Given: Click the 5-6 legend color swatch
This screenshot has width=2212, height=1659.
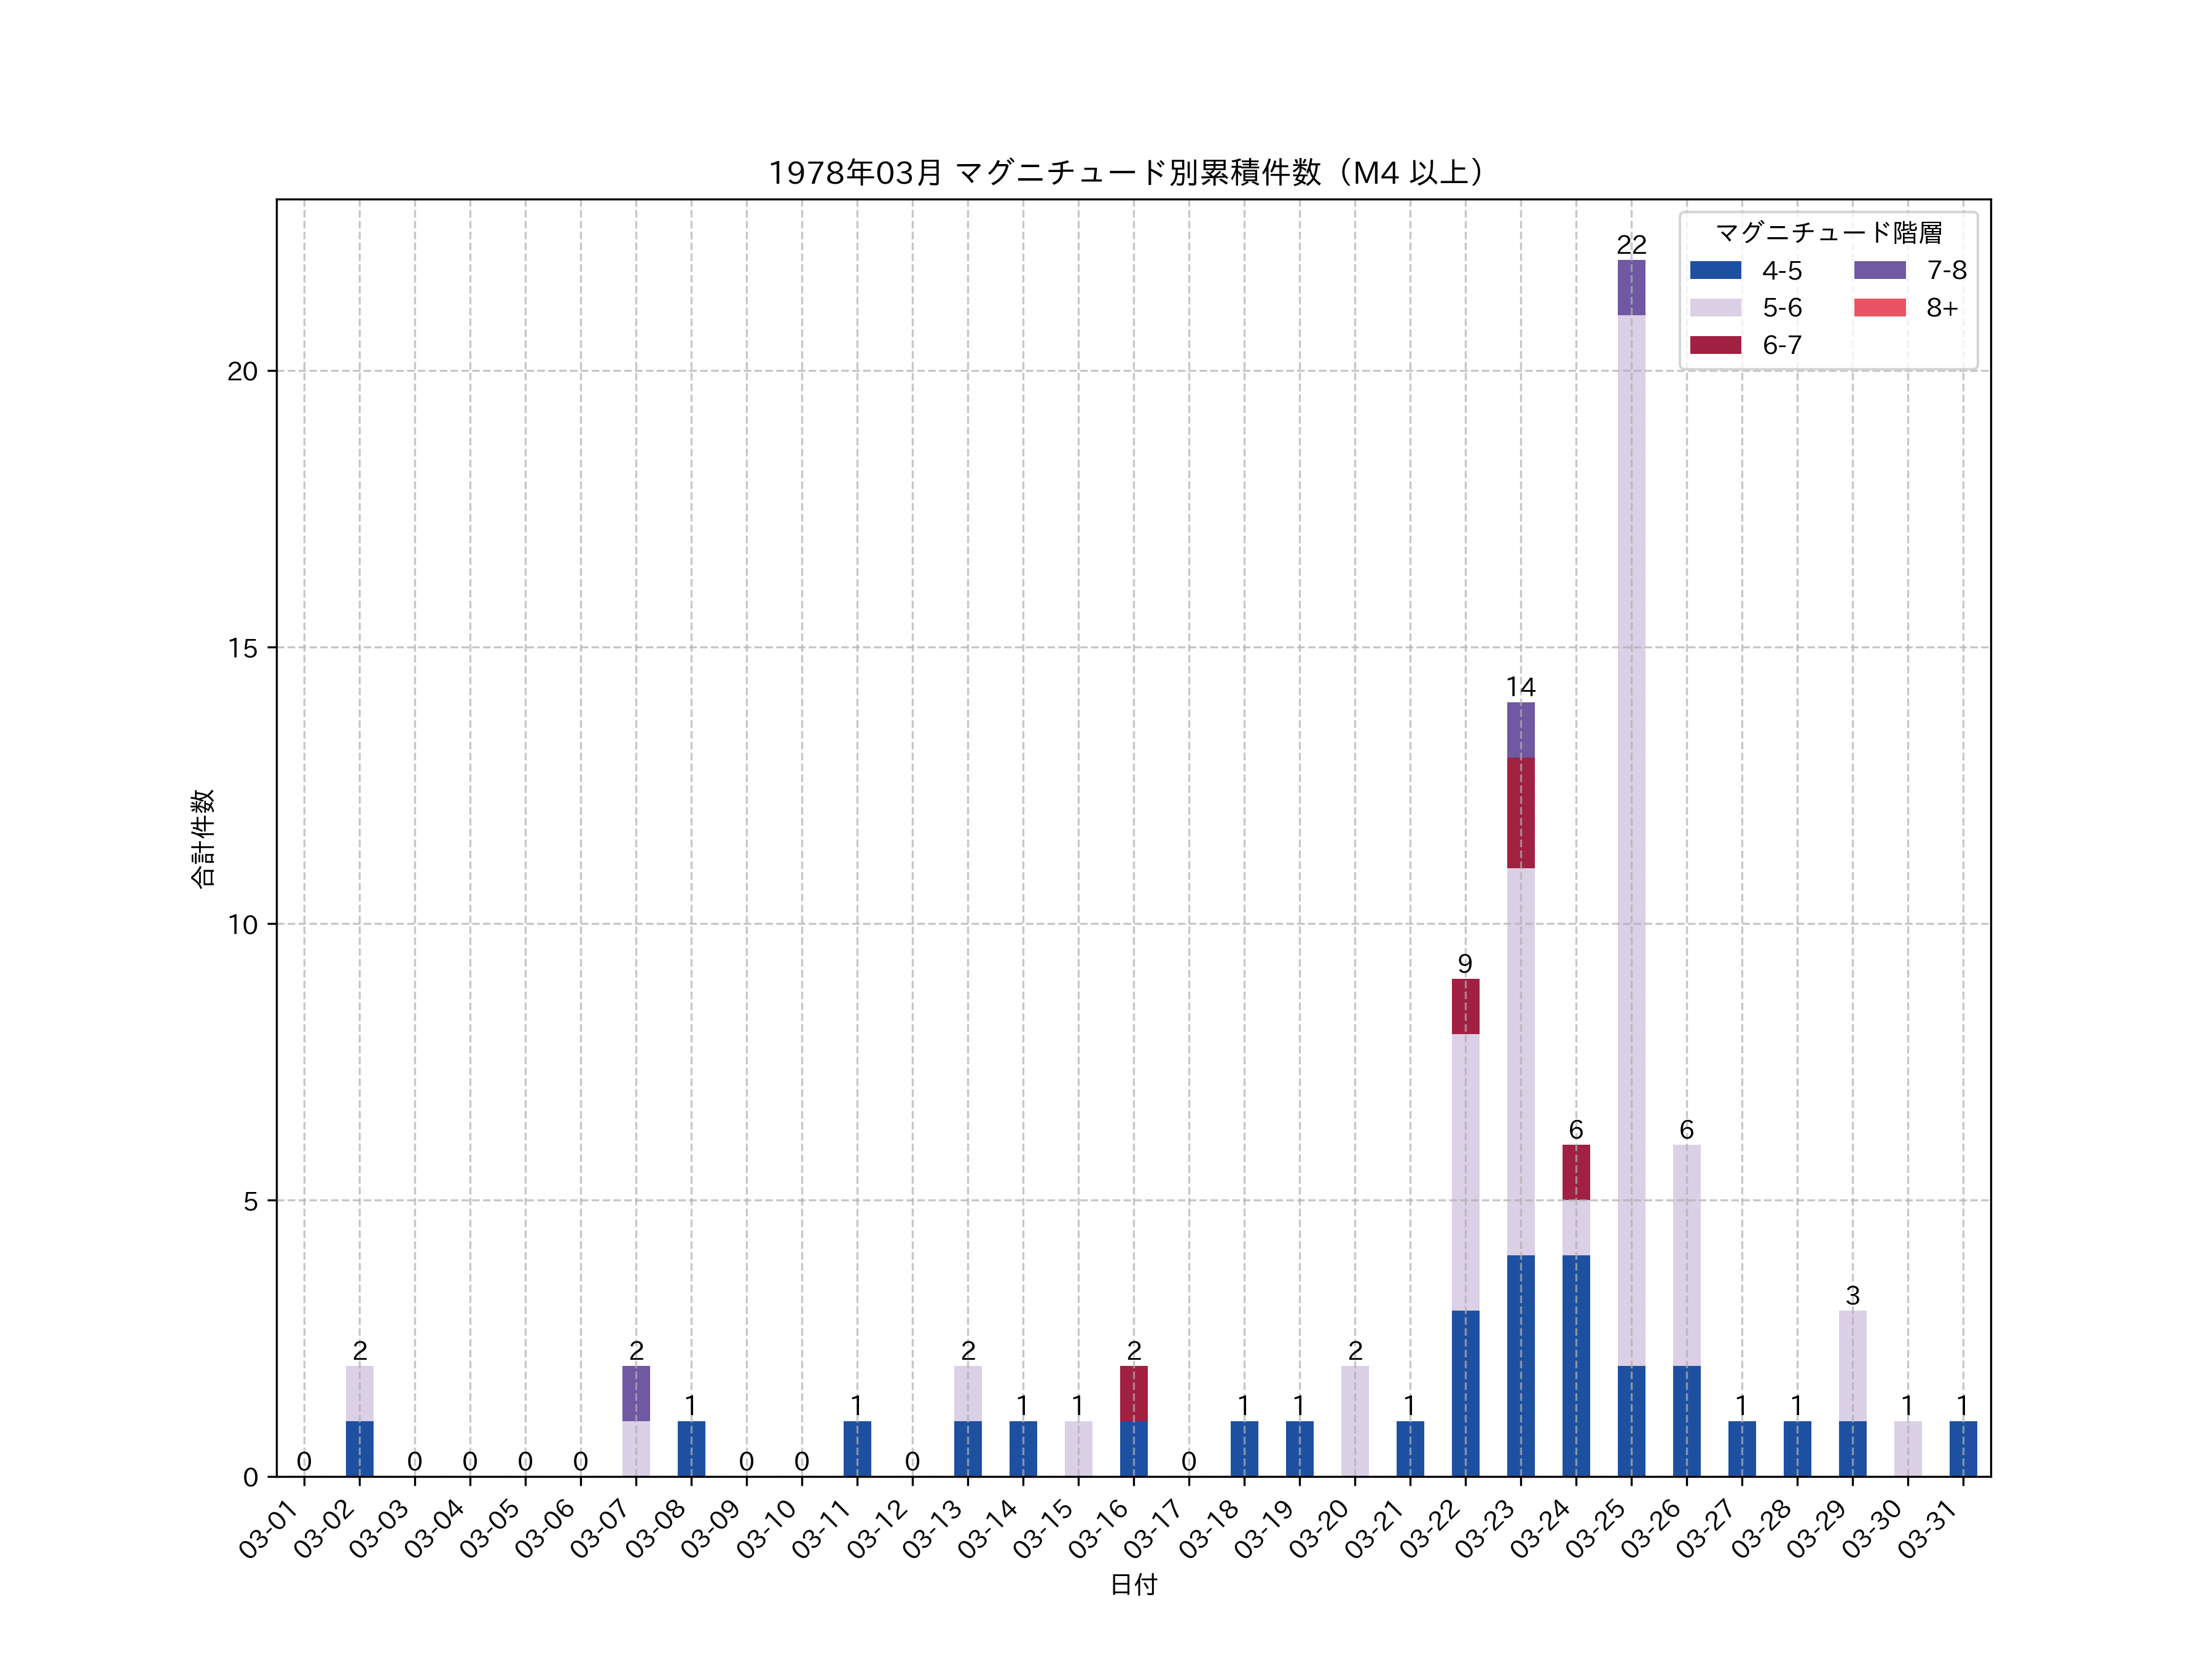Looking at the screenshot, I should click(x=1715, y=307).
